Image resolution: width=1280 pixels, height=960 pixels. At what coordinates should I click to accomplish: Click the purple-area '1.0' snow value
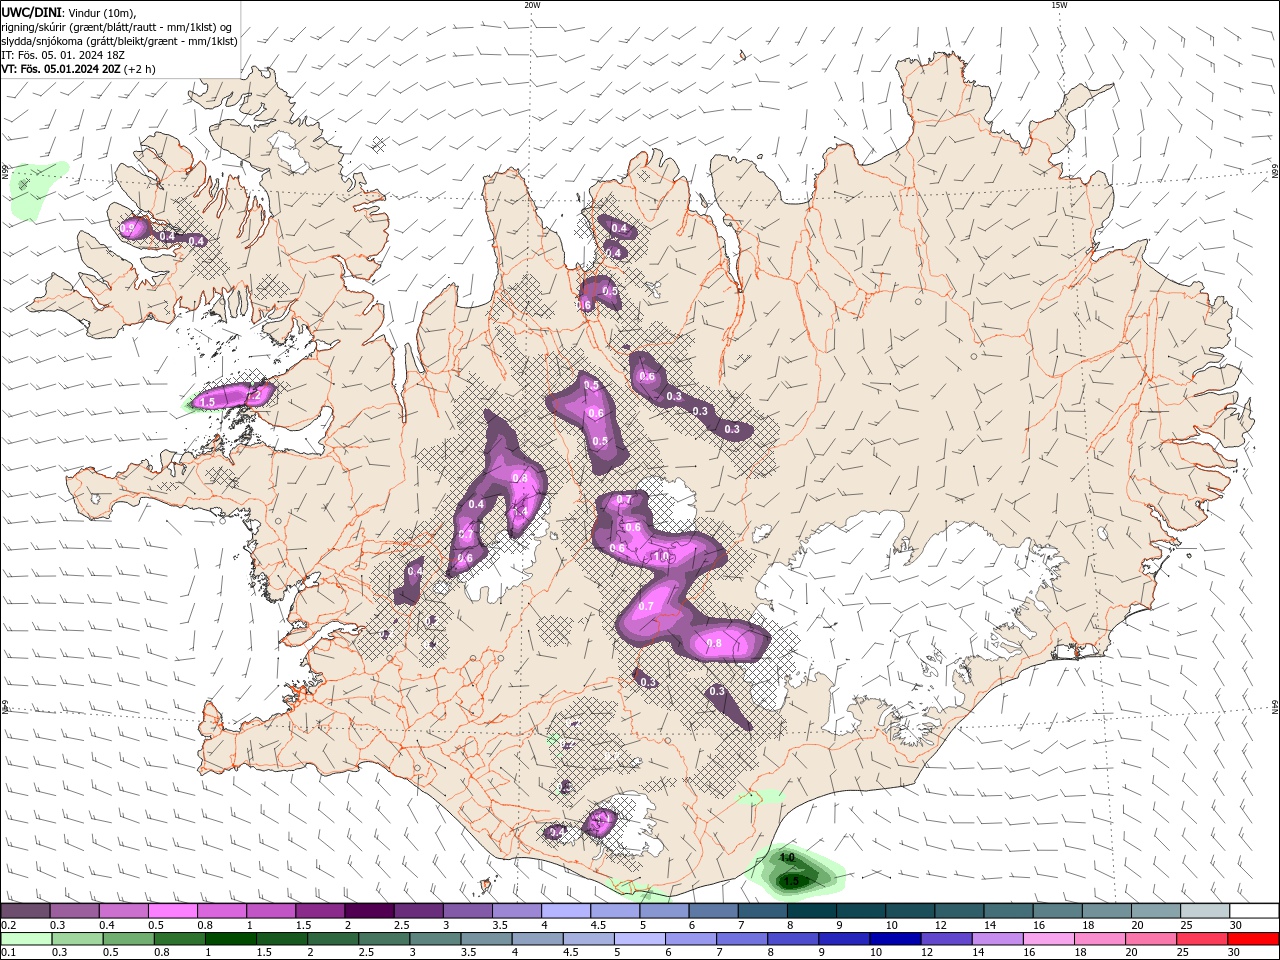(x=661, y=557)
